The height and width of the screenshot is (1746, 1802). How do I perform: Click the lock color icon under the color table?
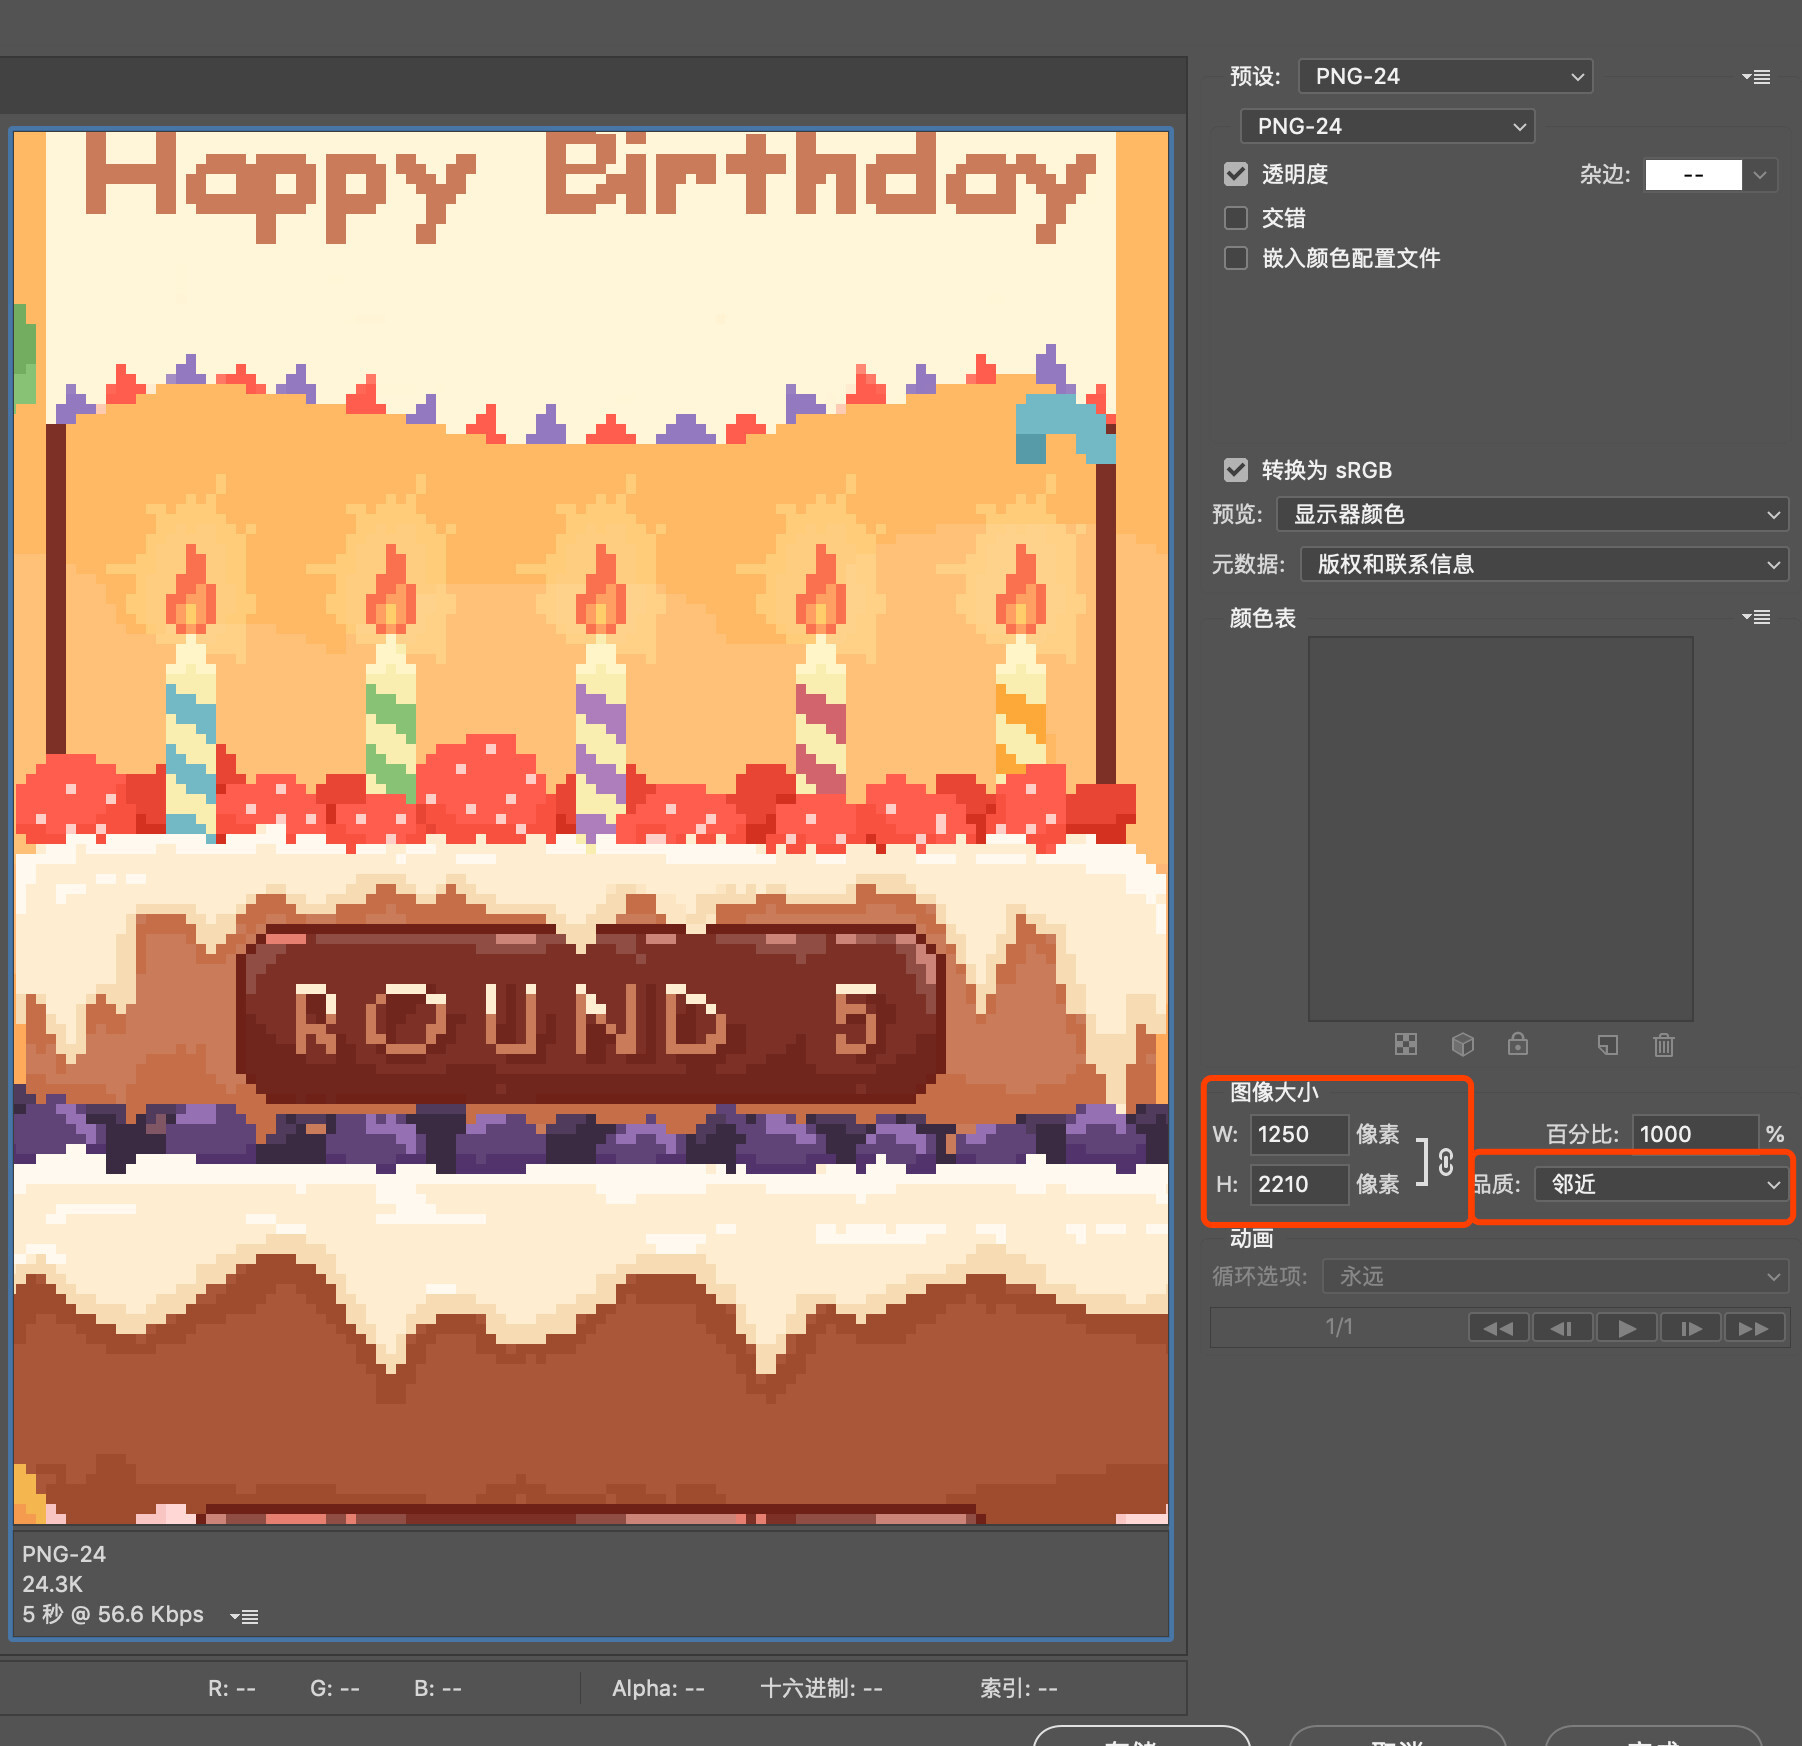(1518, 1045)
